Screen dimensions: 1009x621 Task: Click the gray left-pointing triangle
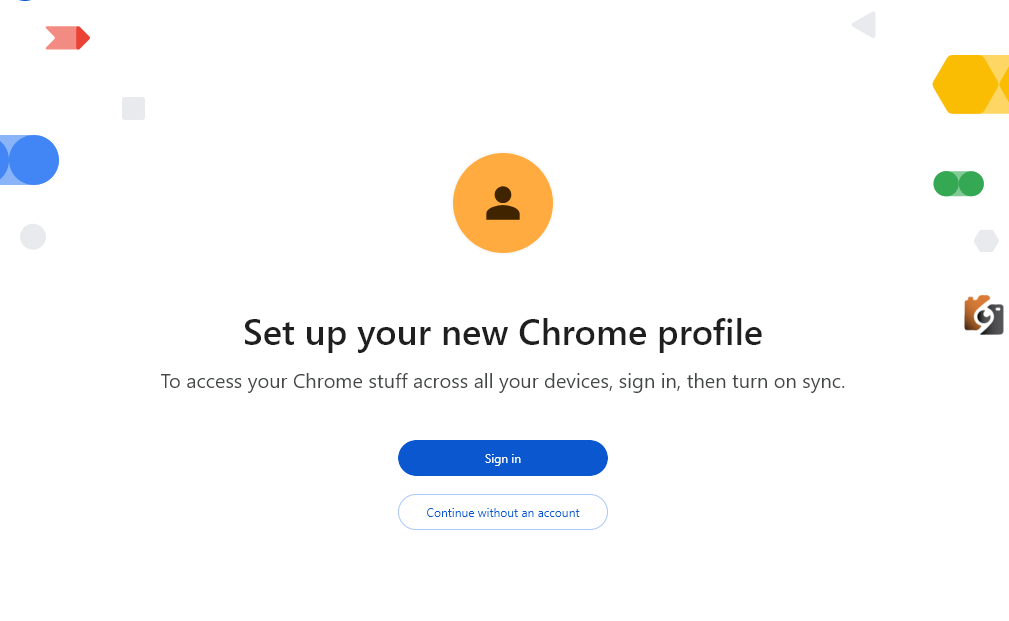[x=865, y=25]
